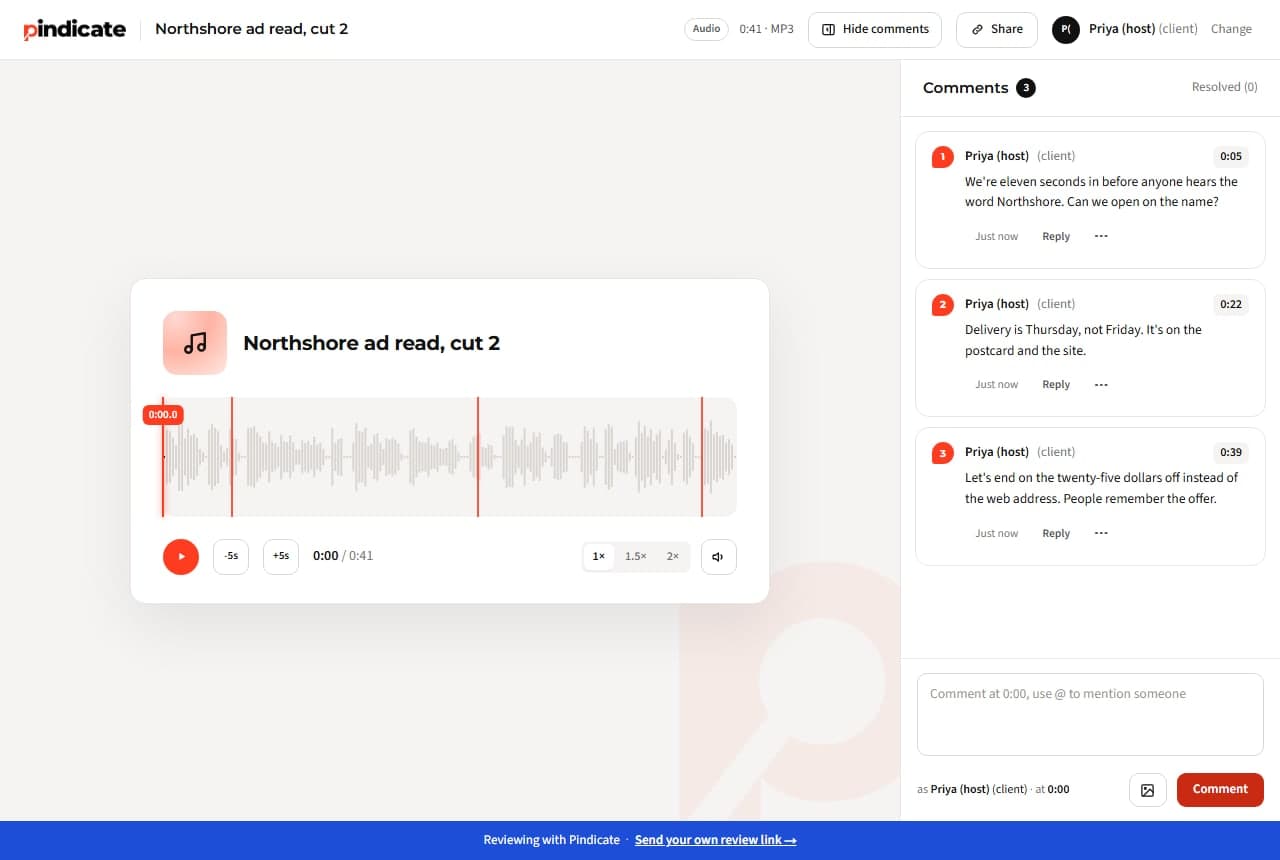
Task: Click the Pindicate logo
Action: pyautogui.click(x=75, y=29)
